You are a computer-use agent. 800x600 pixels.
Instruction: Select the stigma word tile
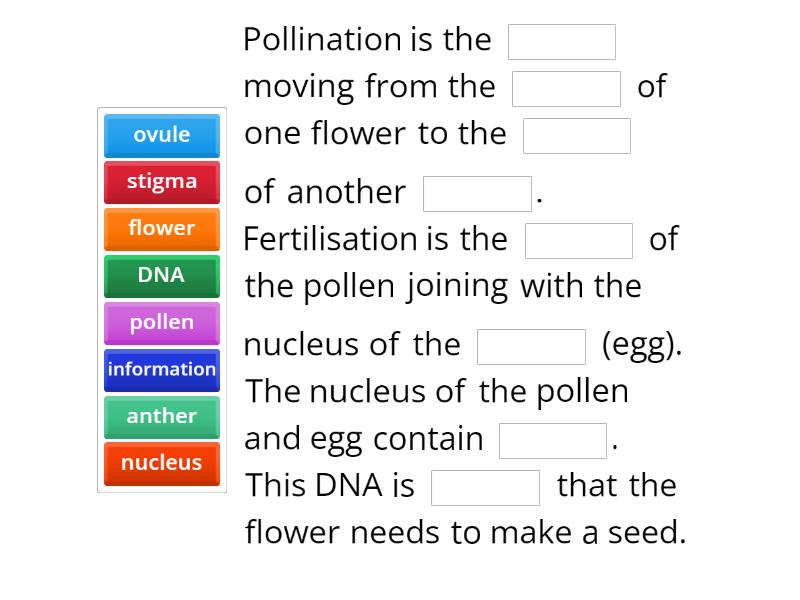(x=161, y=182)
